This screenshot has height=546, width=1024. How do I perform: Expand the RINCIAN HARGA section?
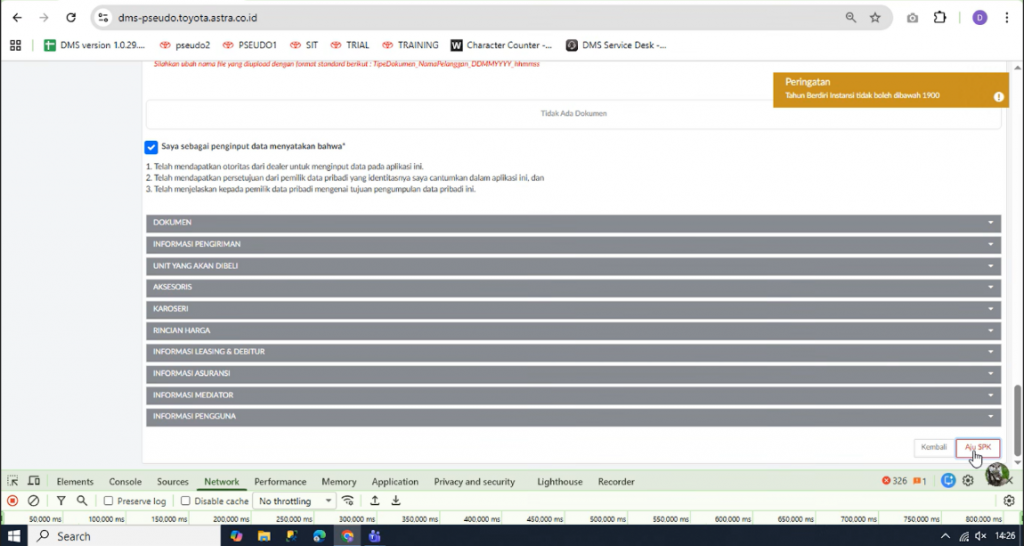573,330
